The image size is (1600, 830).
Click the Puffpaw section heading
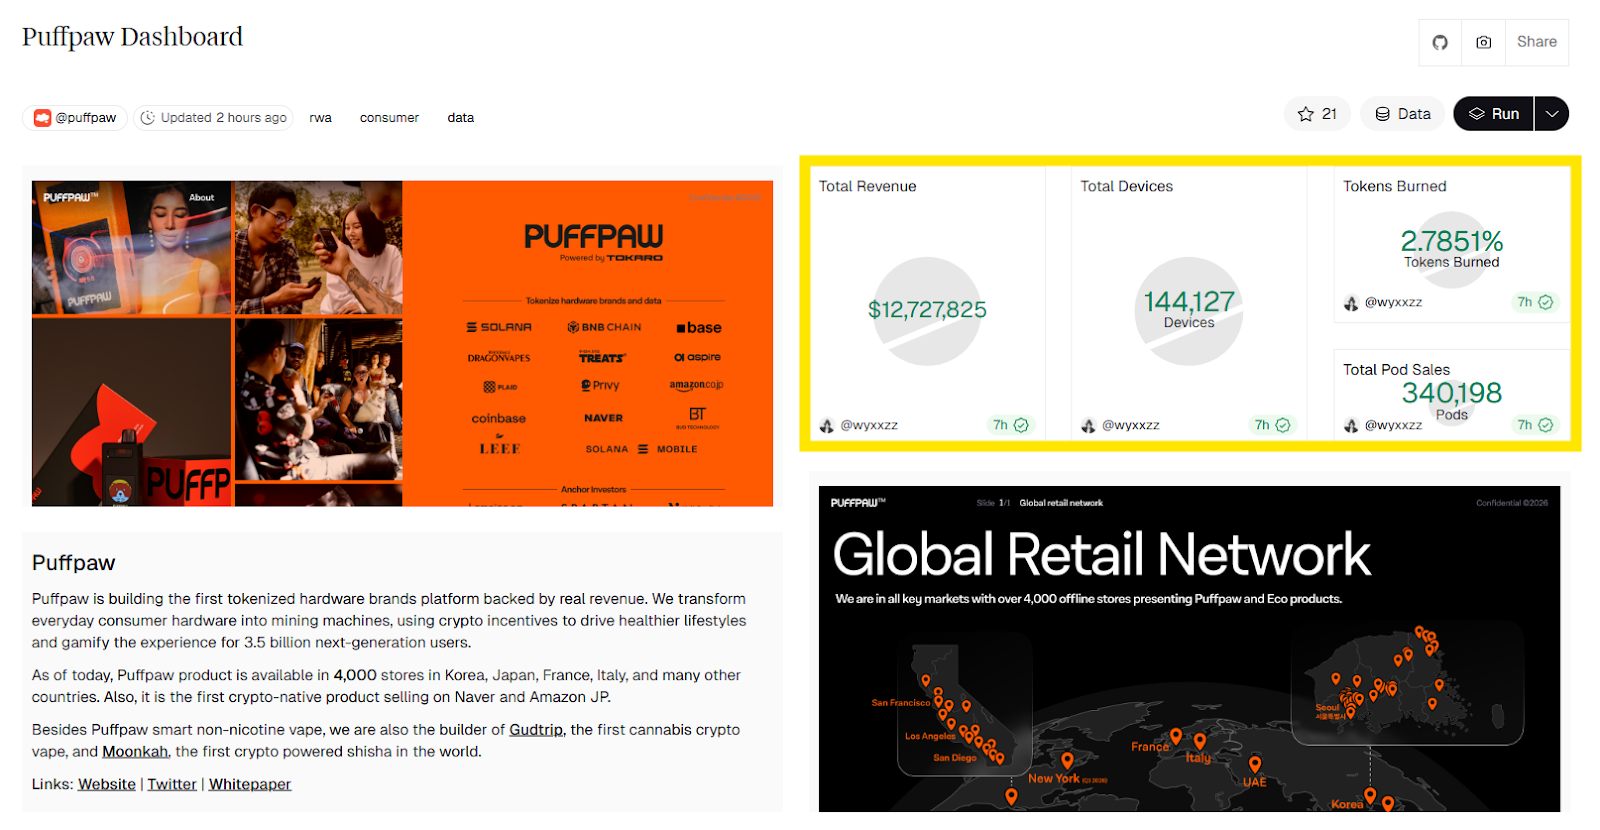tap(73, 562)
